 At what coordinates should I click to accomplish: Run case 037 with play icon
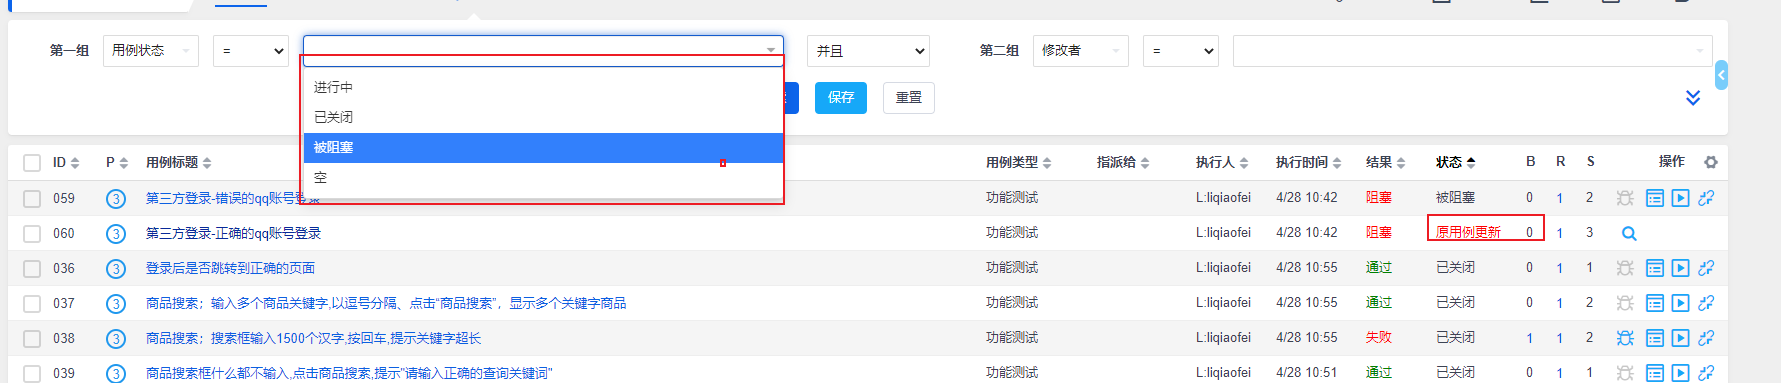click(x=1681, y=303)
